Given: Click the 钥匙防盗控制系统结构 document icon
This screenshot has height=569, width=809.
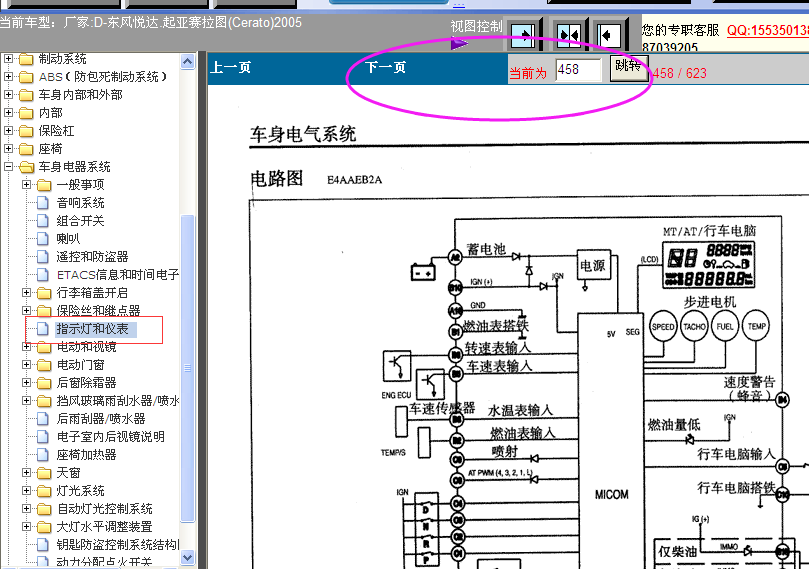Looking at the screenshot, I should pos(43,545).
